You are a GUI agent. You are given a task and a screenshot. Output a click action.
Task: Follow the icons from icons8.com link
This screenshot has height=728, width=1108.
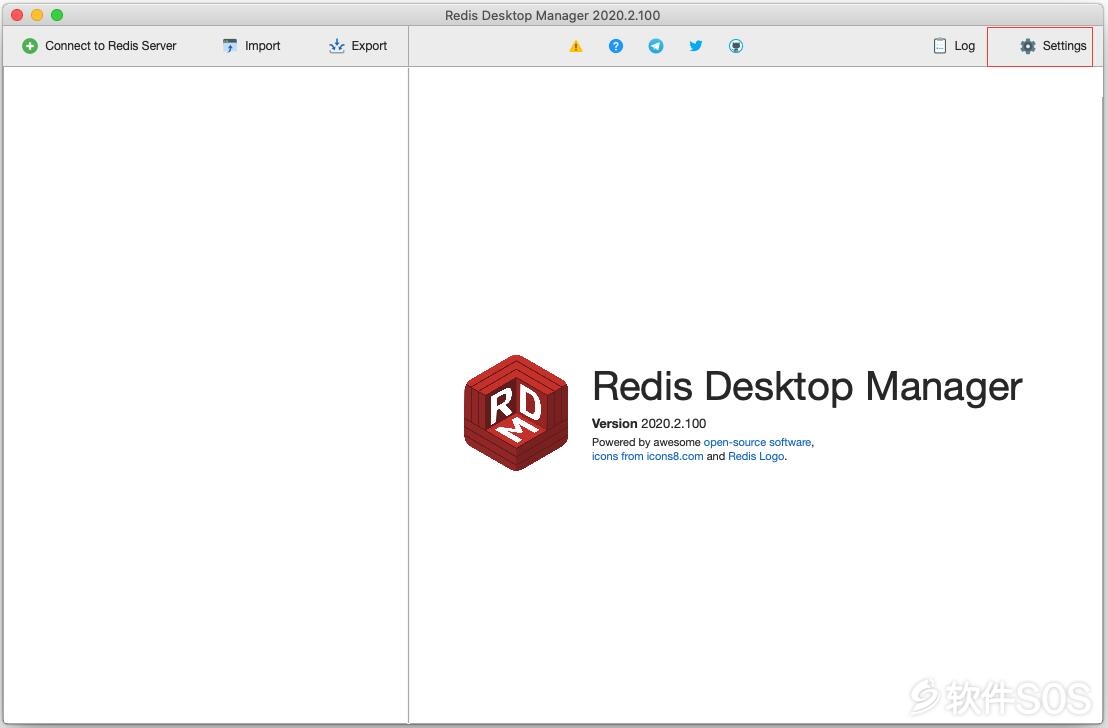click(x=647, y=457)
